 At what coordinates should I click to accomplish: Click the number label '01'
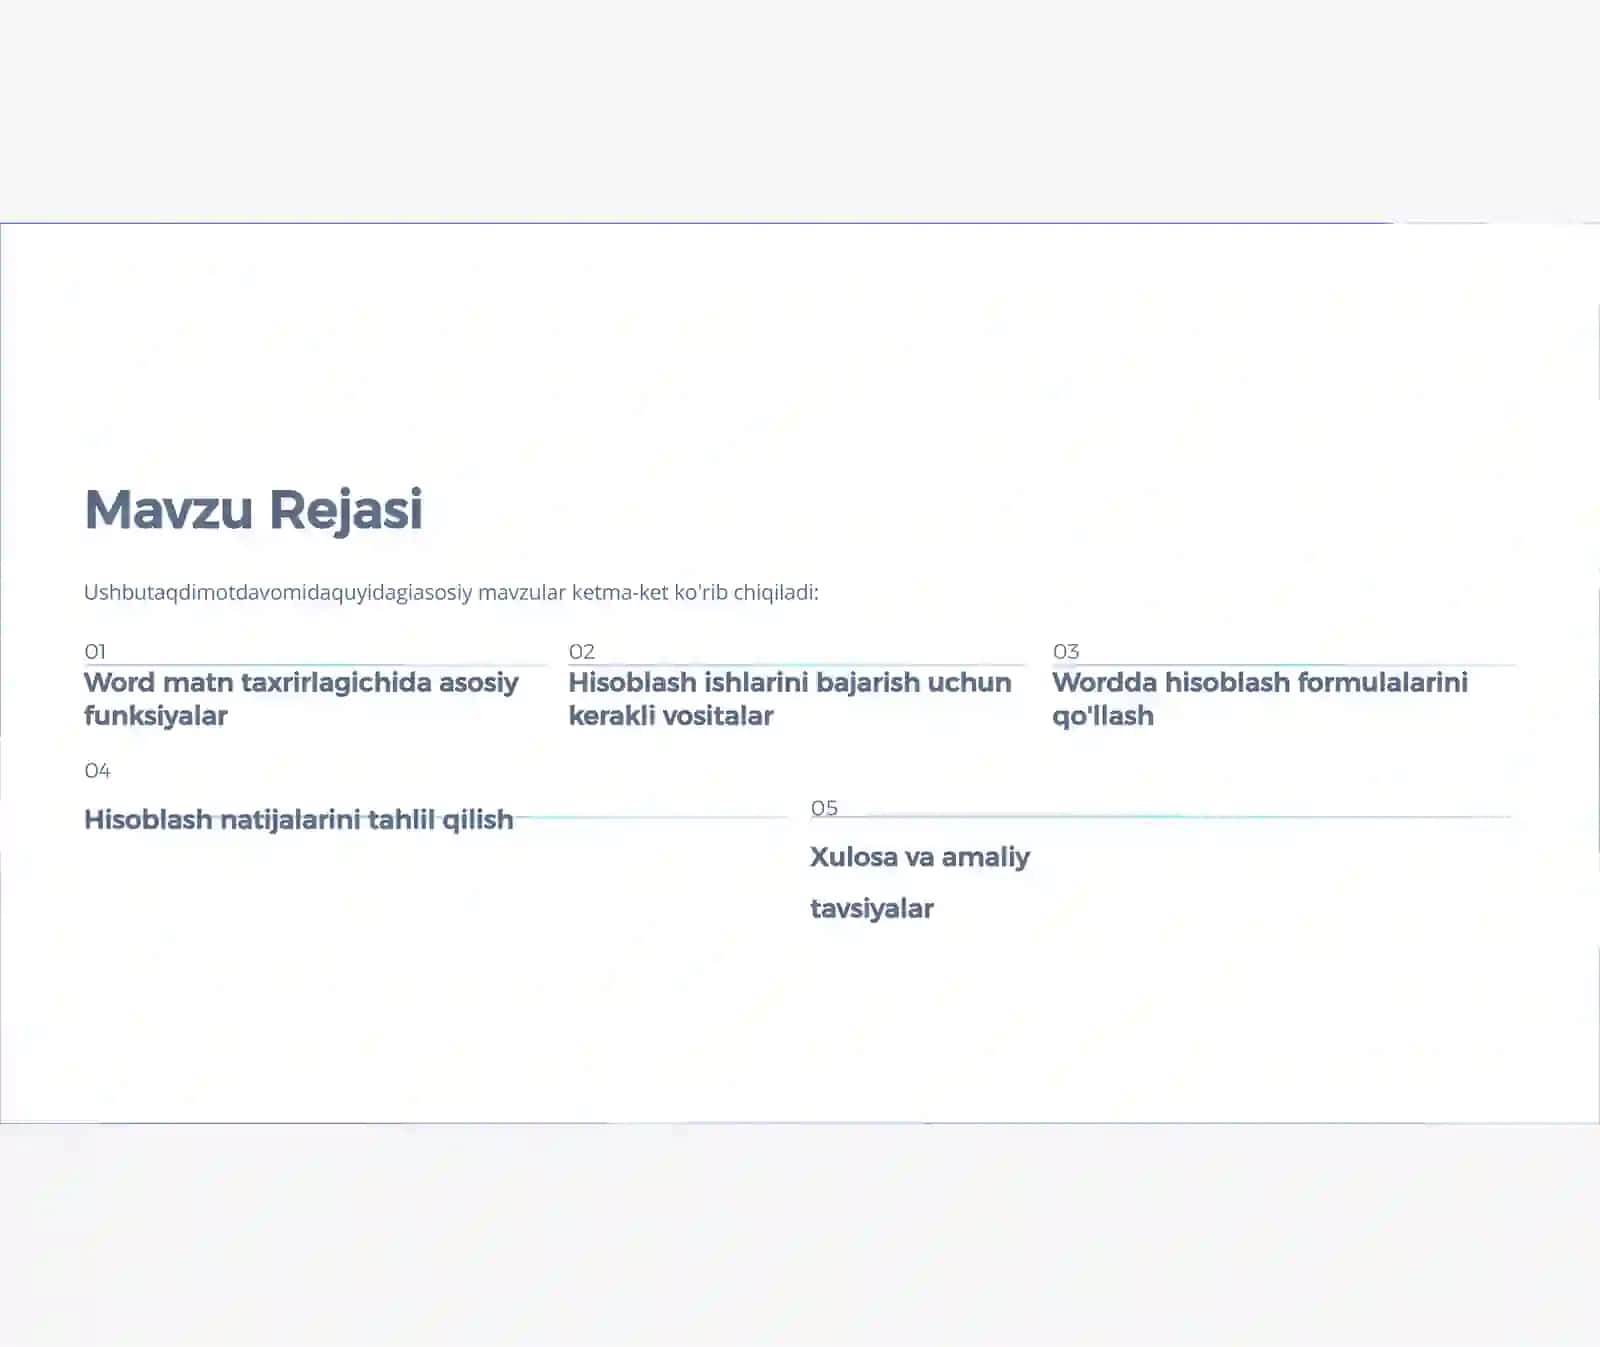95,651
